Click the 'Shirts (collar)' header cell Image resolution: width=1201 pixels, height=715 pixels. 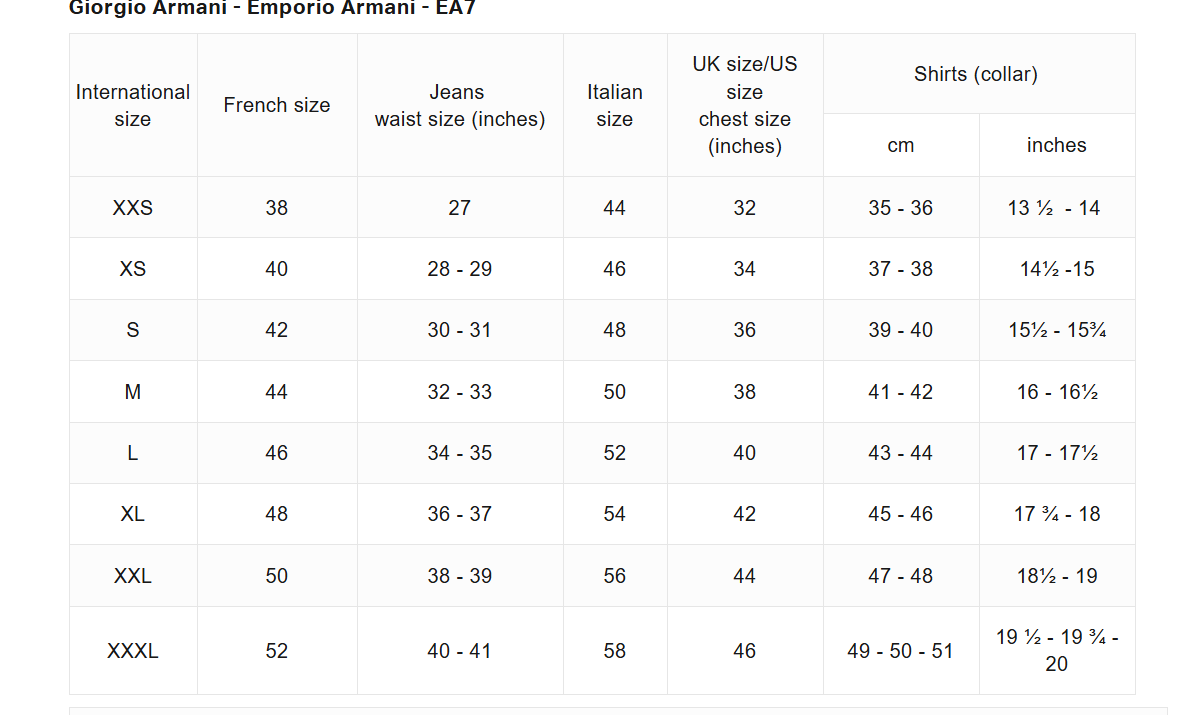tap(976, 74)
